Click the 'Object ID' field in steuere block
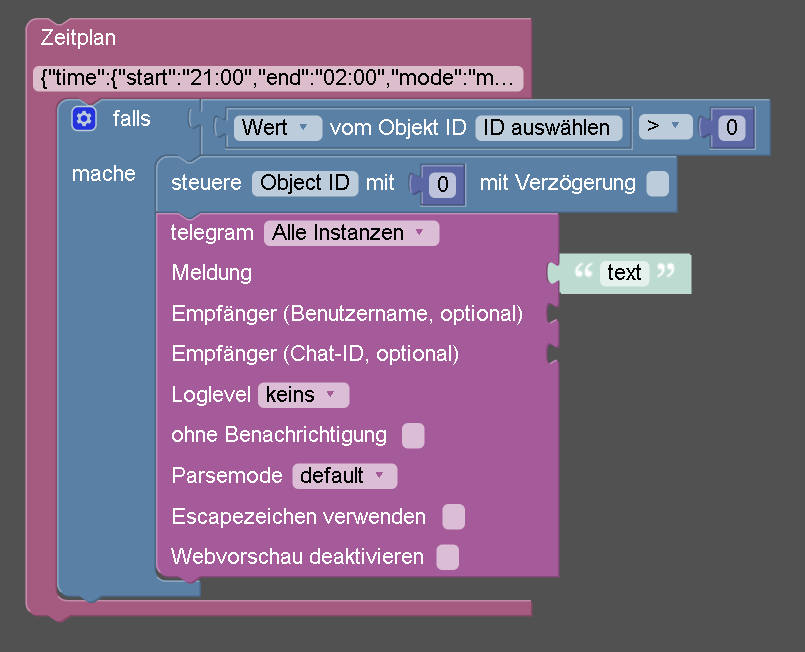The image size is (805, 652). (305, 183)
